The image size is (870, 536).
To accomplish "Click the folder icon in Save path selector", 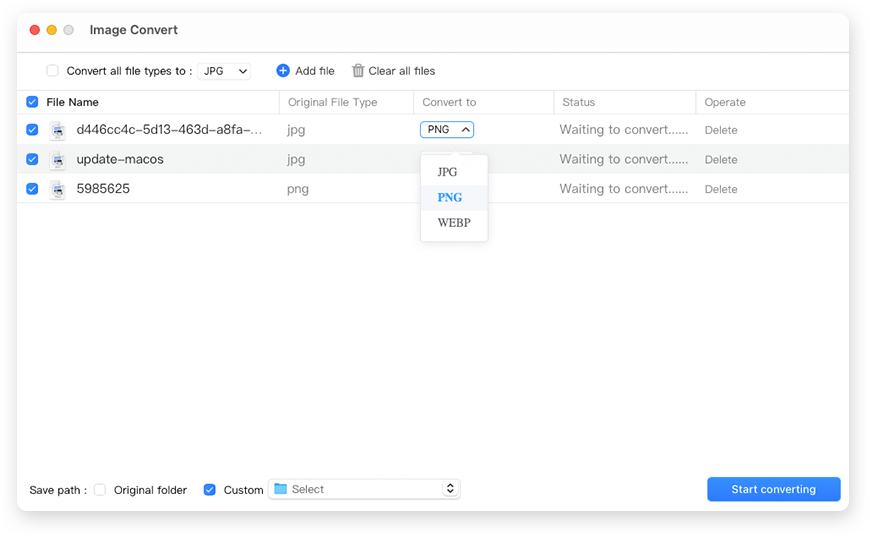I will (281, 489).
